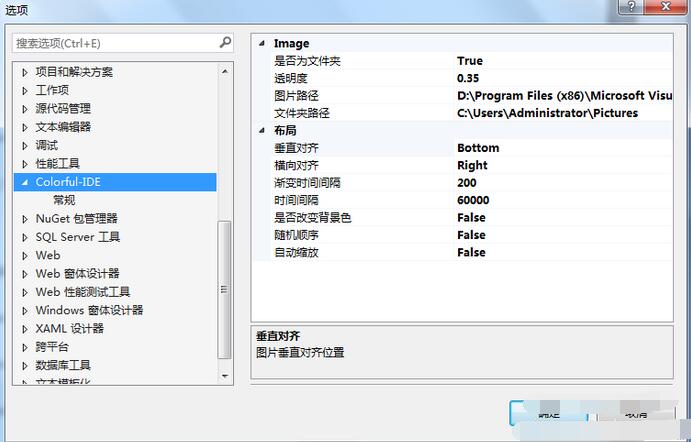This screenshot has height=442, width=691.
Task: Click the 横向对齐 Right value
Action: click(x=564, y=165)
